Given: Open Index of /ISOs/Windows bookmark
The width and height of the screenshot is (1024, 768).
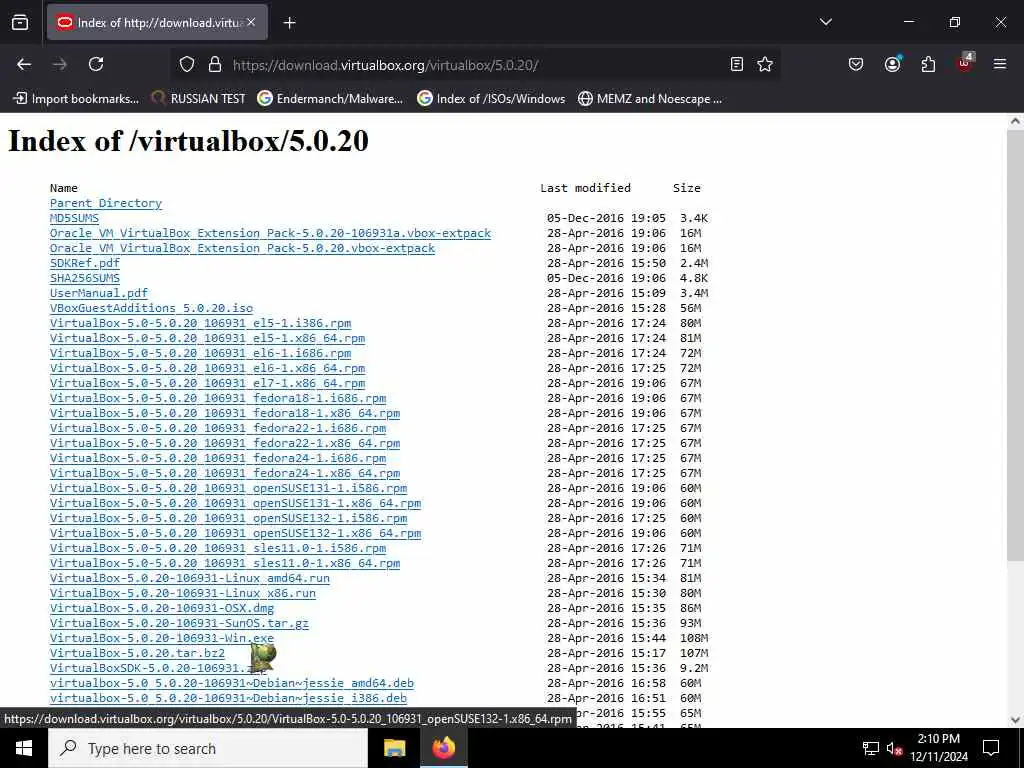Looking at the screenshot, I should pos(491,99).
